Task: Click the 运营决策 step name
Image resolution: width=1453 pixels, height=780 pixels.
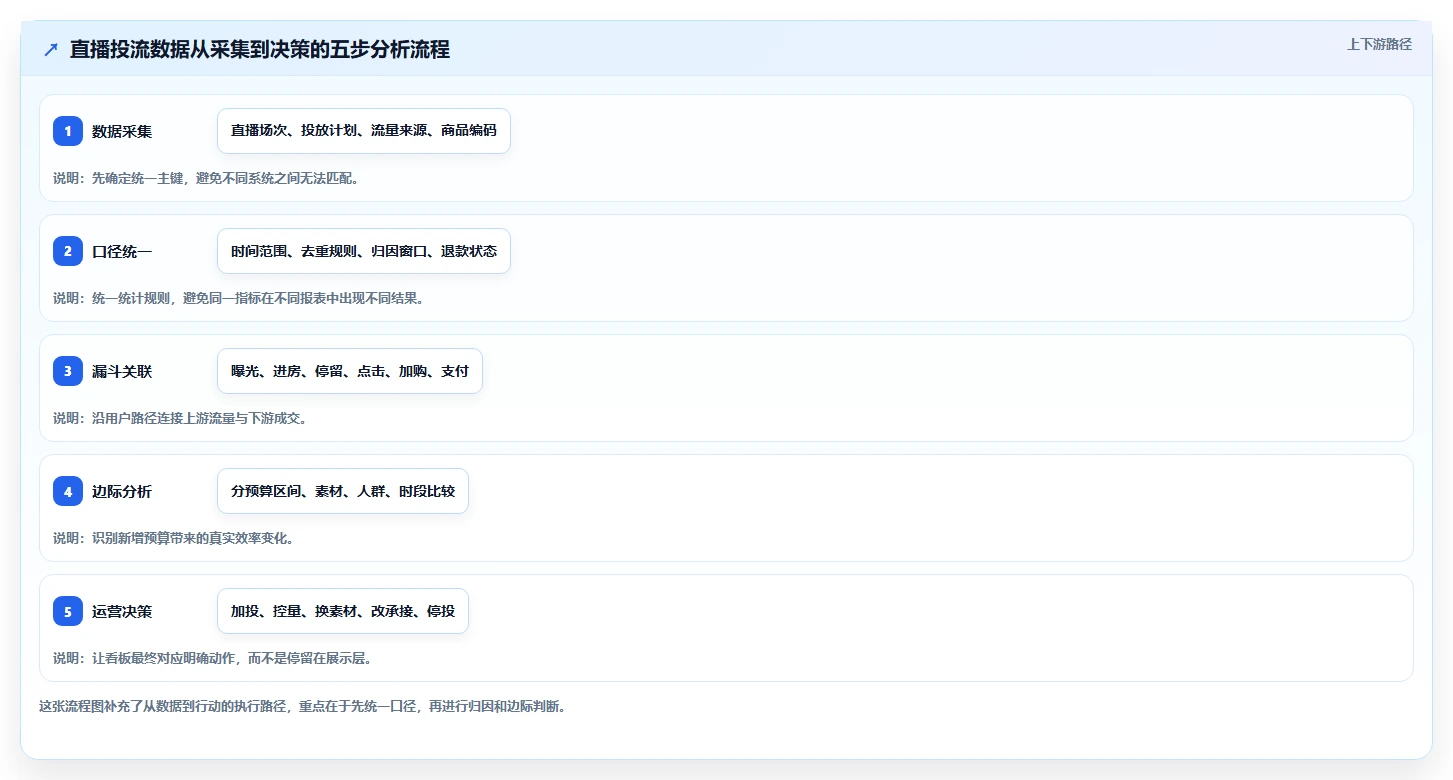Action: (x=122, y=611)
